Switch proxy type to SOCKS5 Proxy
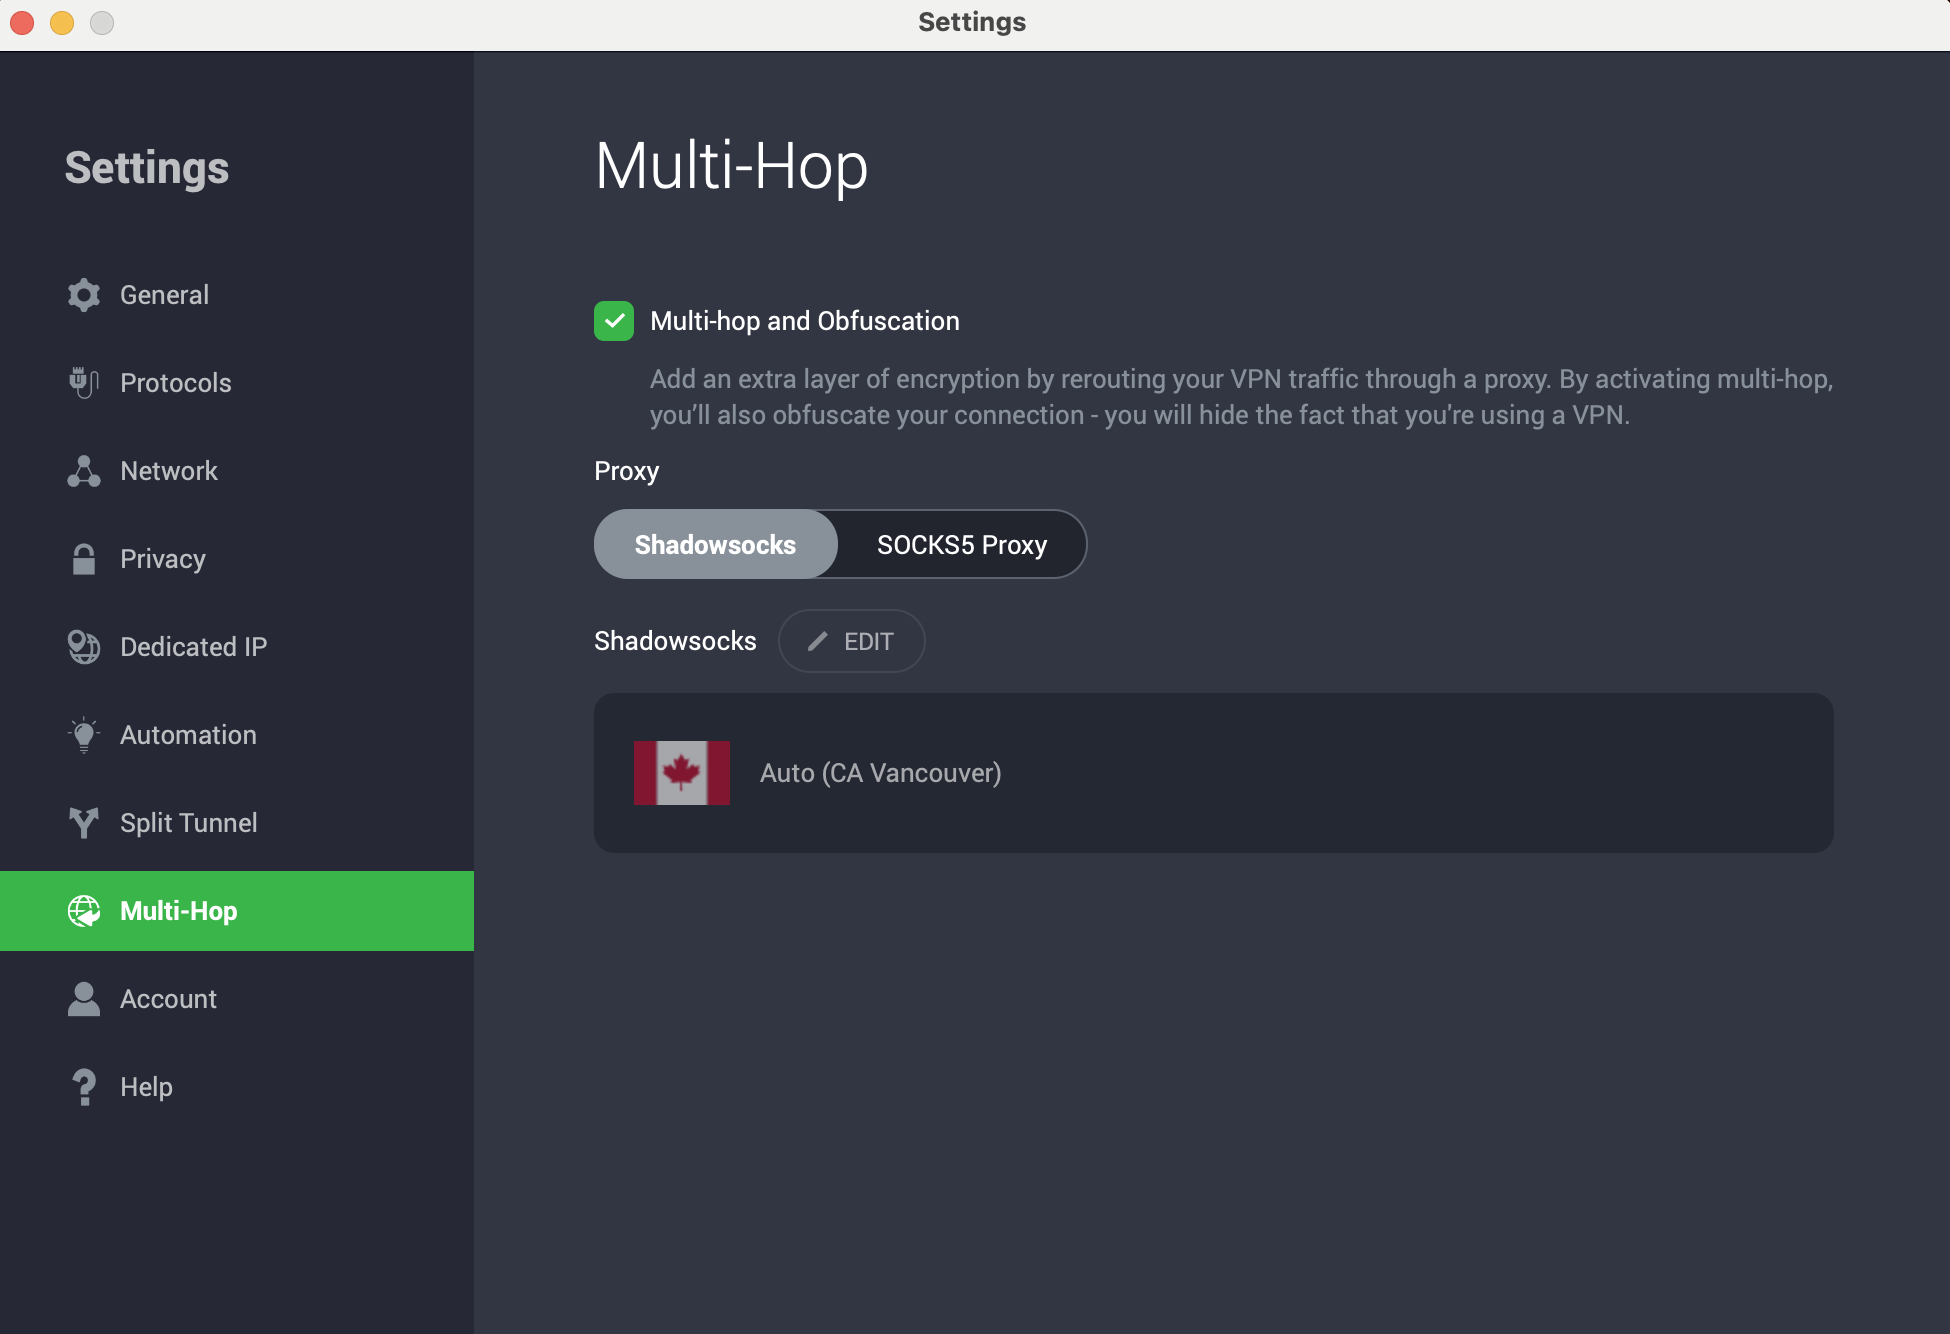The image size is (1950, 1334). click(961, 544)
